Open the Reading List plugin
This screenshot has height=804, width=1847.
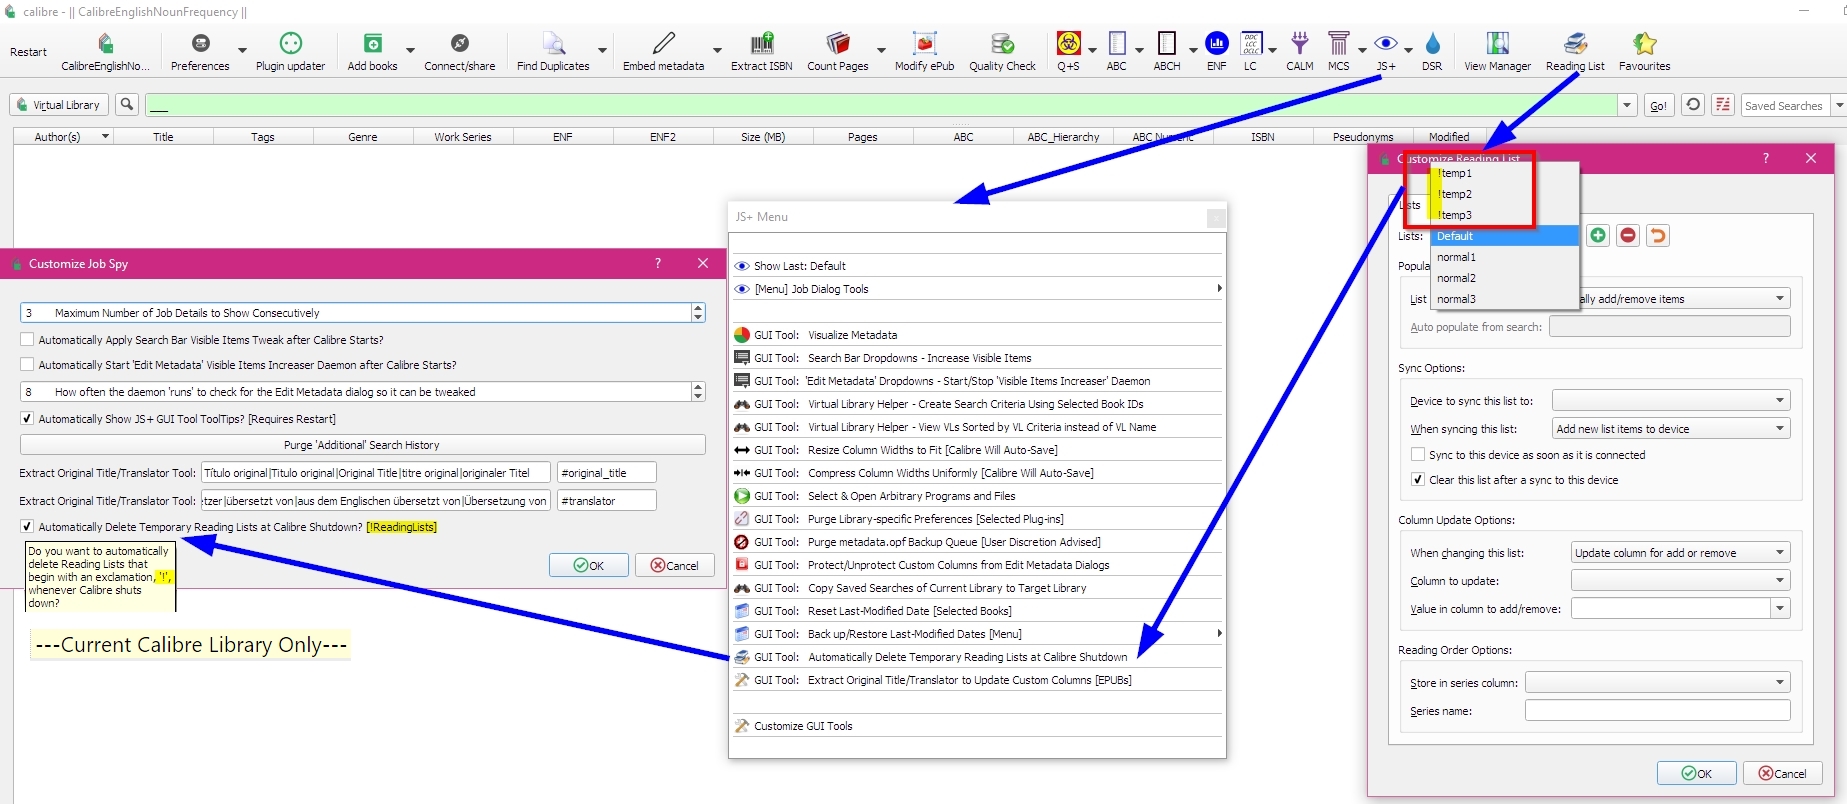(1574, 51)
